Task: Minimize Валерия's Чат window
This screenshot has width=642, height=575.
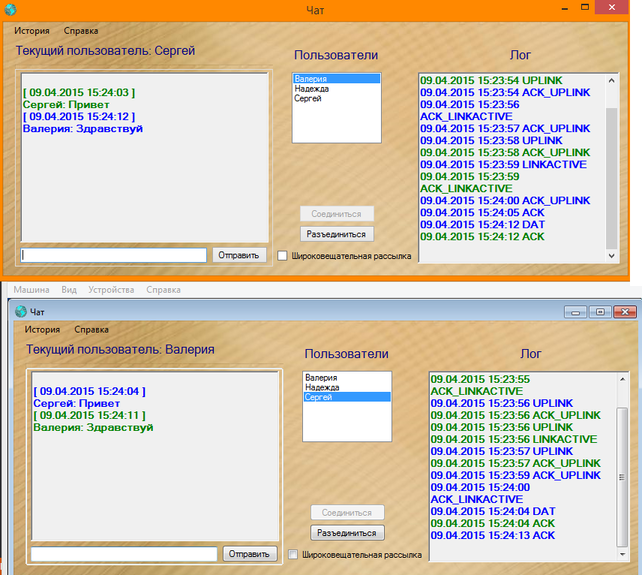Action: (576, 312)
